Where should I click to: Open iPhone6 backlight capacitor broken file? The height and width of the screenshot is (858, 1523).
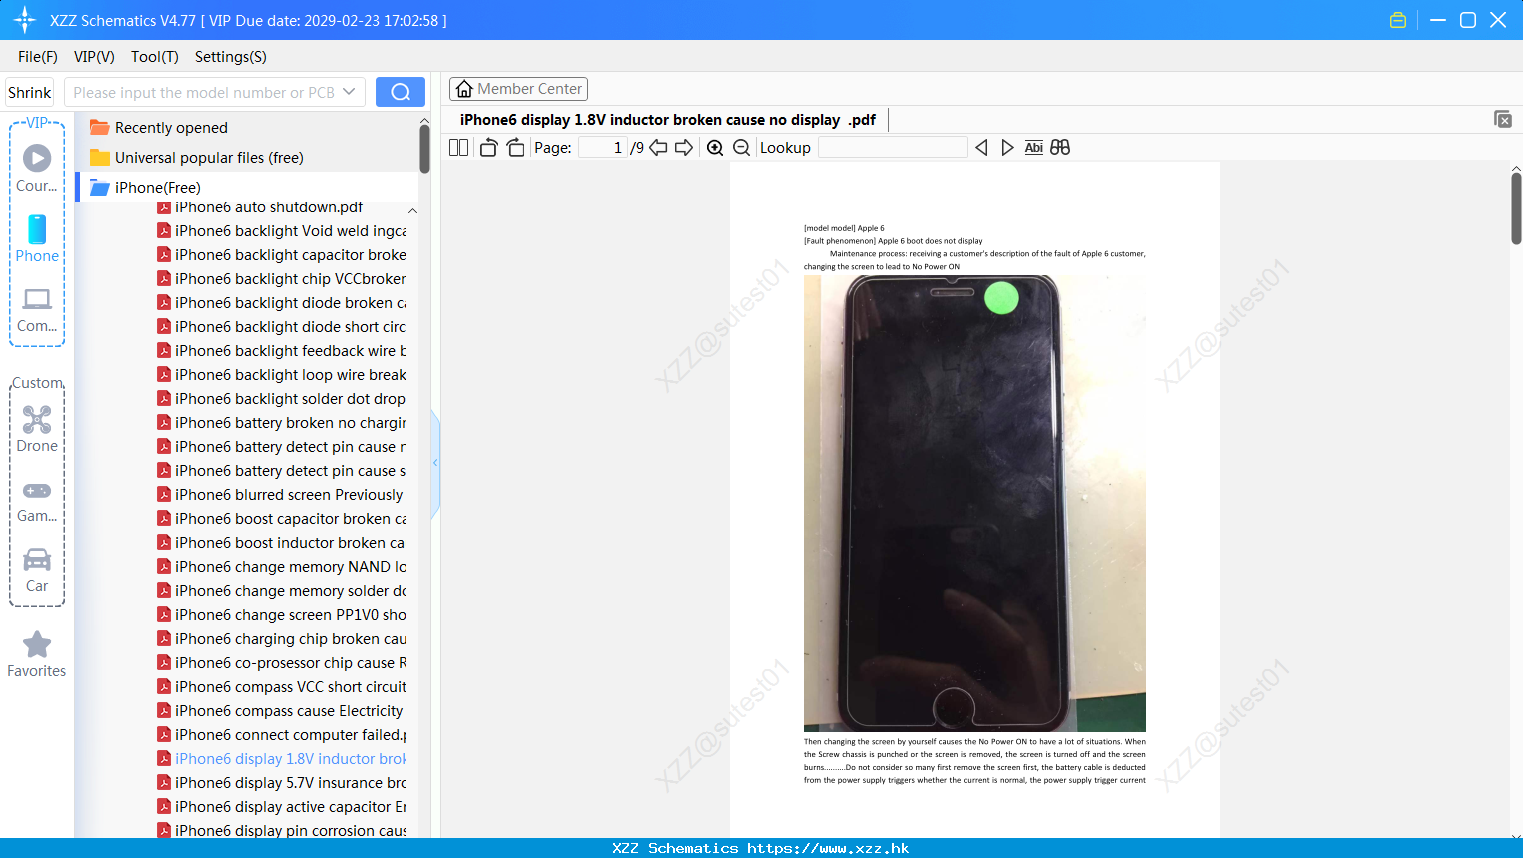[282, 255]
